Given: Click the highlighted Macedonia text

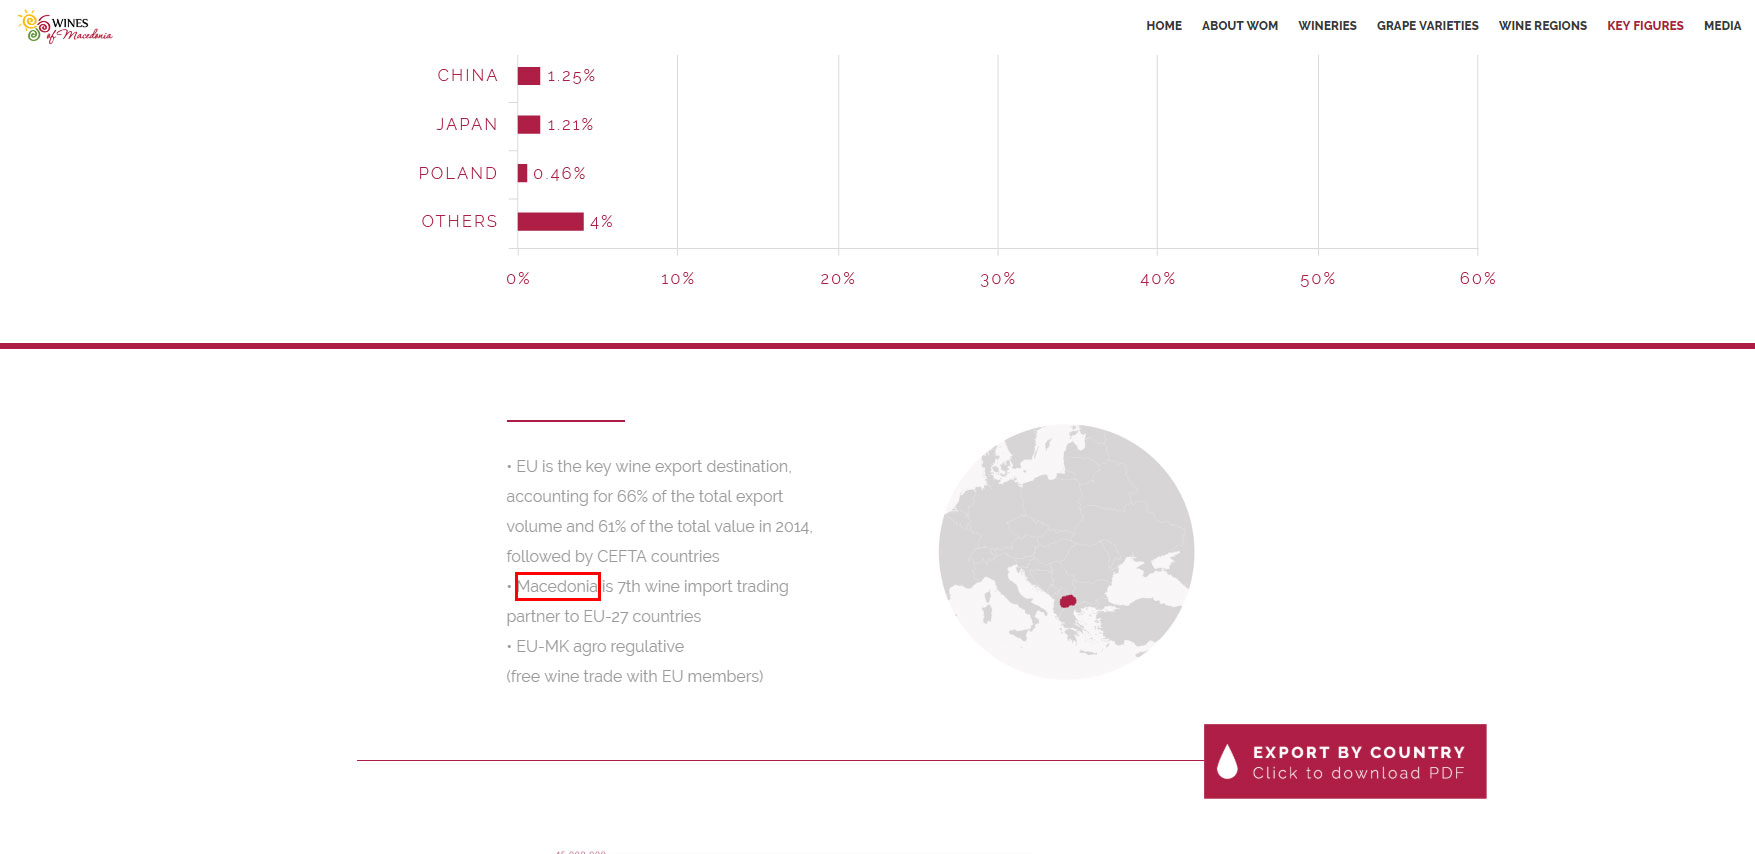Looking at the screenshot, I should coord(557,587).
